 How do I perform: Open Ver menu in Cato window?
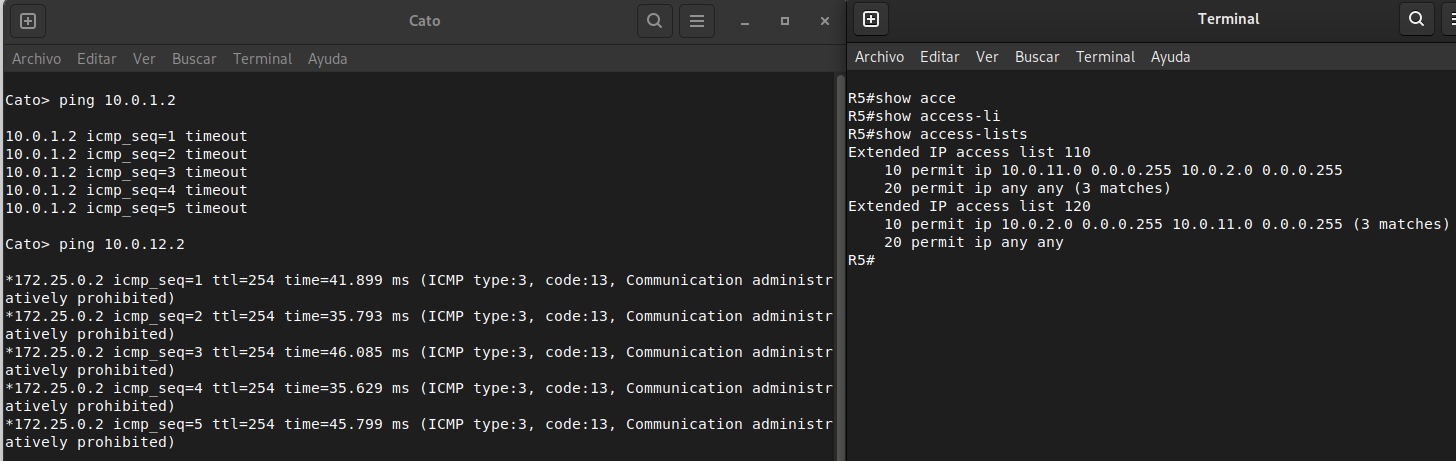click(x=144, y=59)
